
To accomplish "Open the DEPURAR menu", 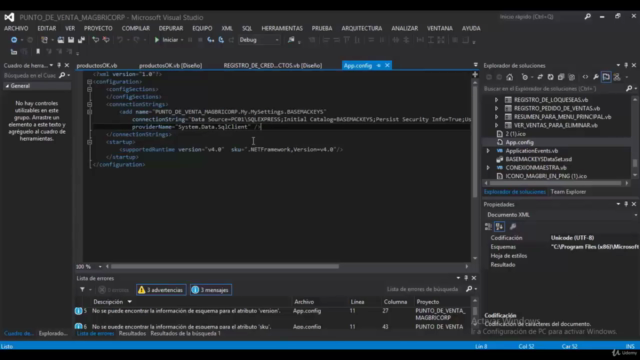I will pos(171,28).
